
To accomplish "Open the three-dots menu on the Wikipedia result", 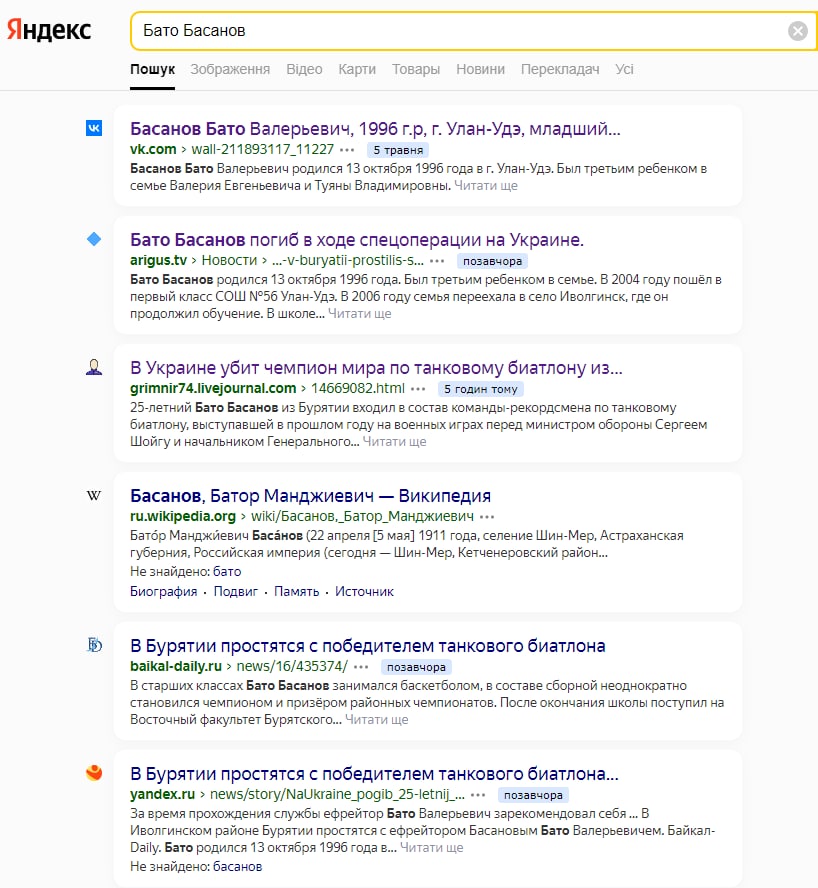I will click(x=487, y=517).
